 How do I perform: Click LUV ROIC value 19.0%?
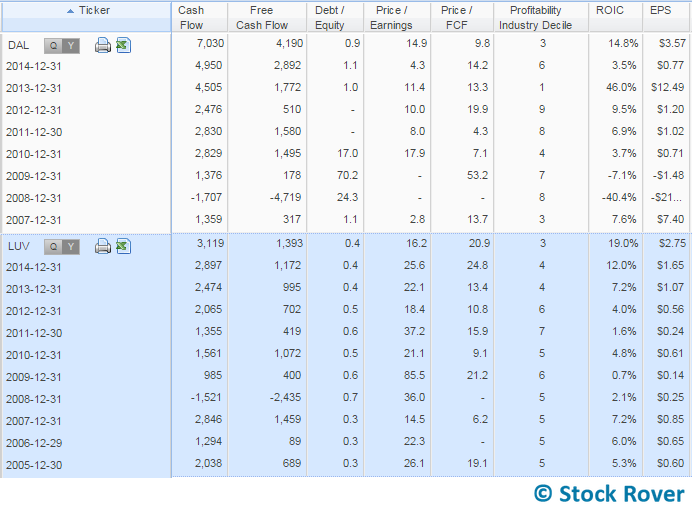623,243
